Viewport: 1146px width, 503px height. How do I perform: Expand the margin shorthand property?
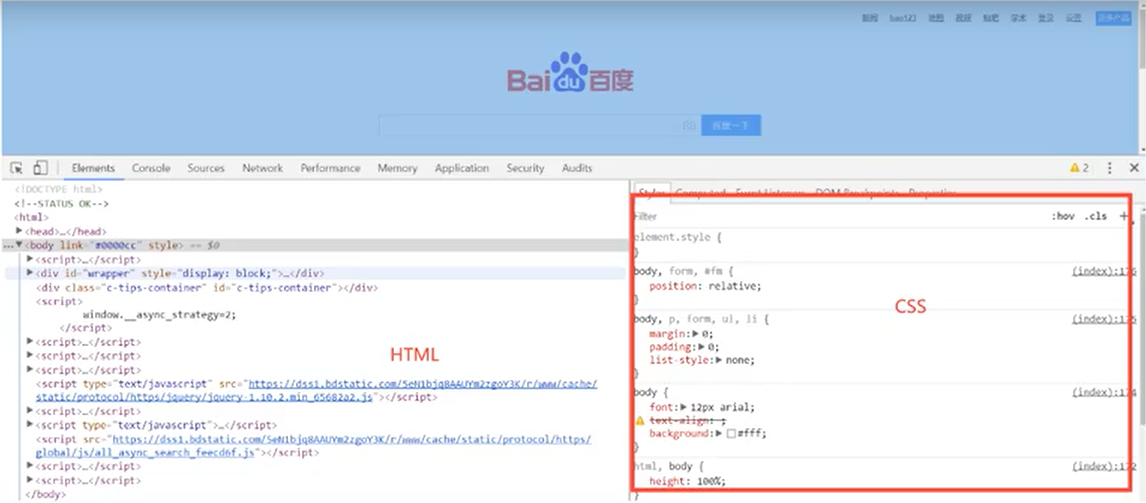coord(696,333)
